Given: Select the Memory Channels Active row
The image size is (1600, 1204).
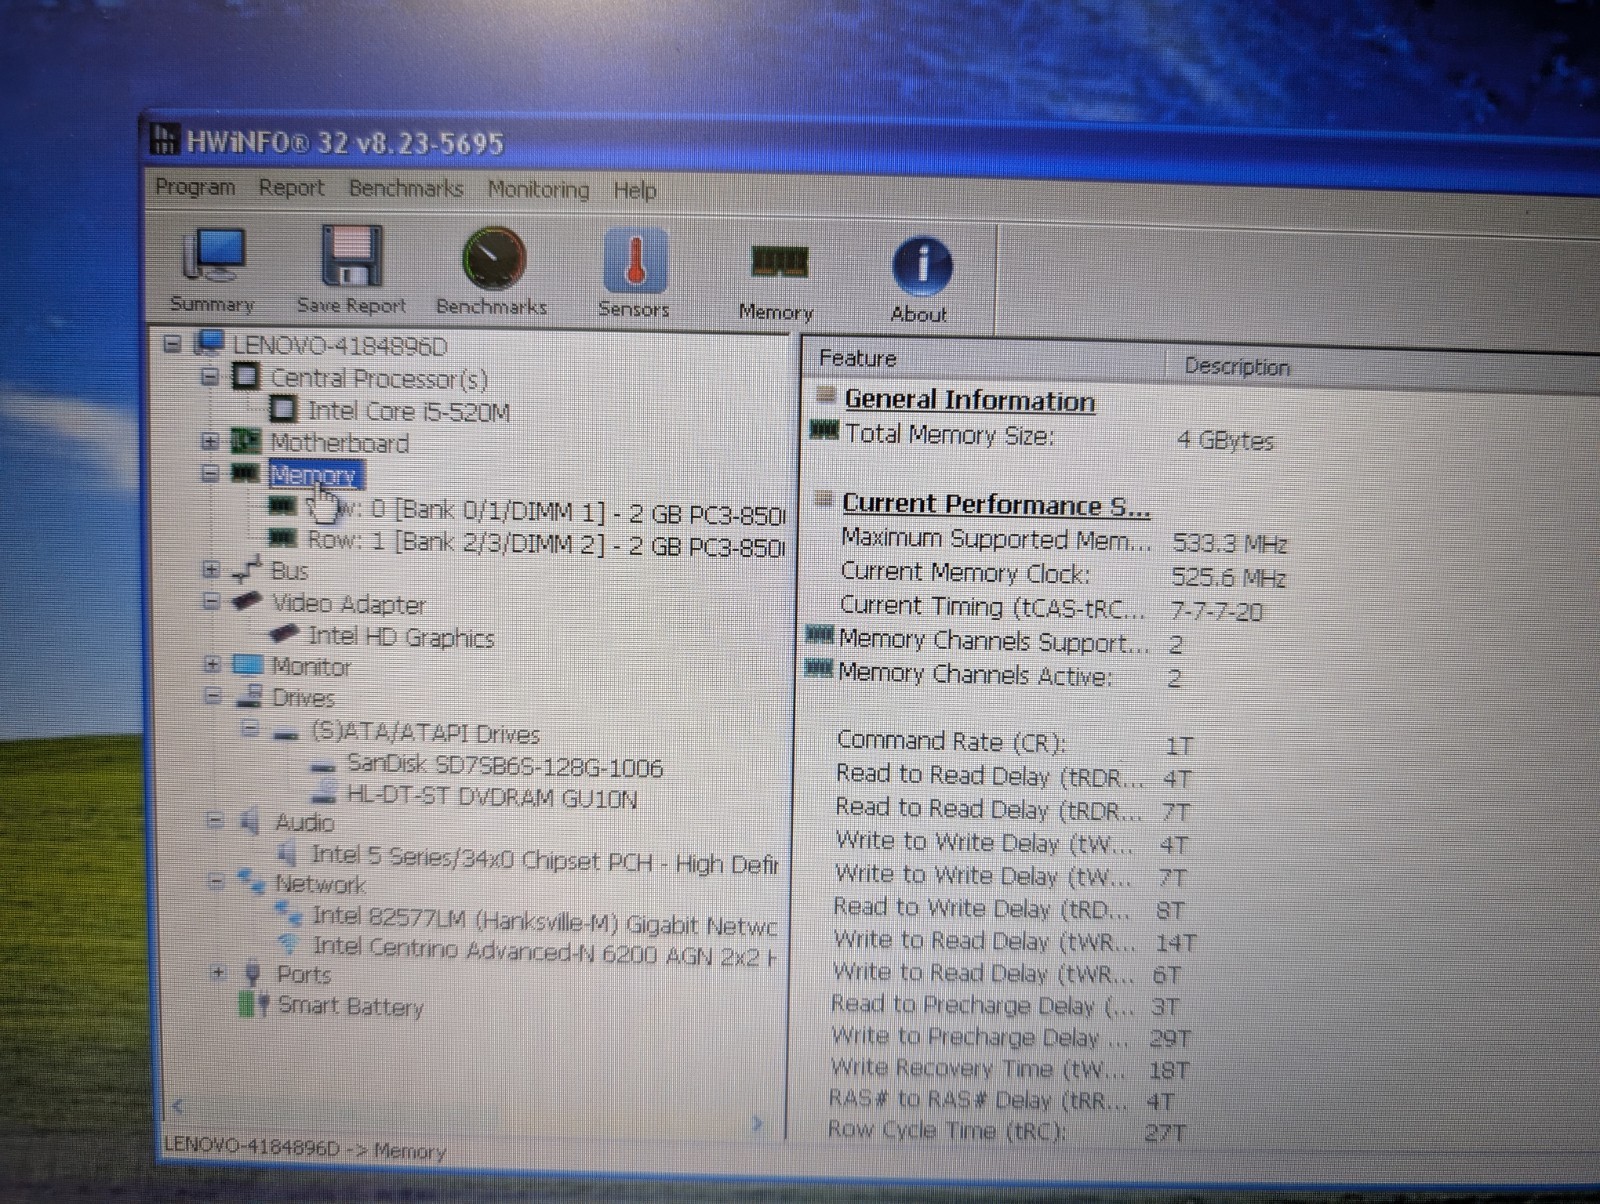Looking at the screenshot, I should (x=995, y=676).
